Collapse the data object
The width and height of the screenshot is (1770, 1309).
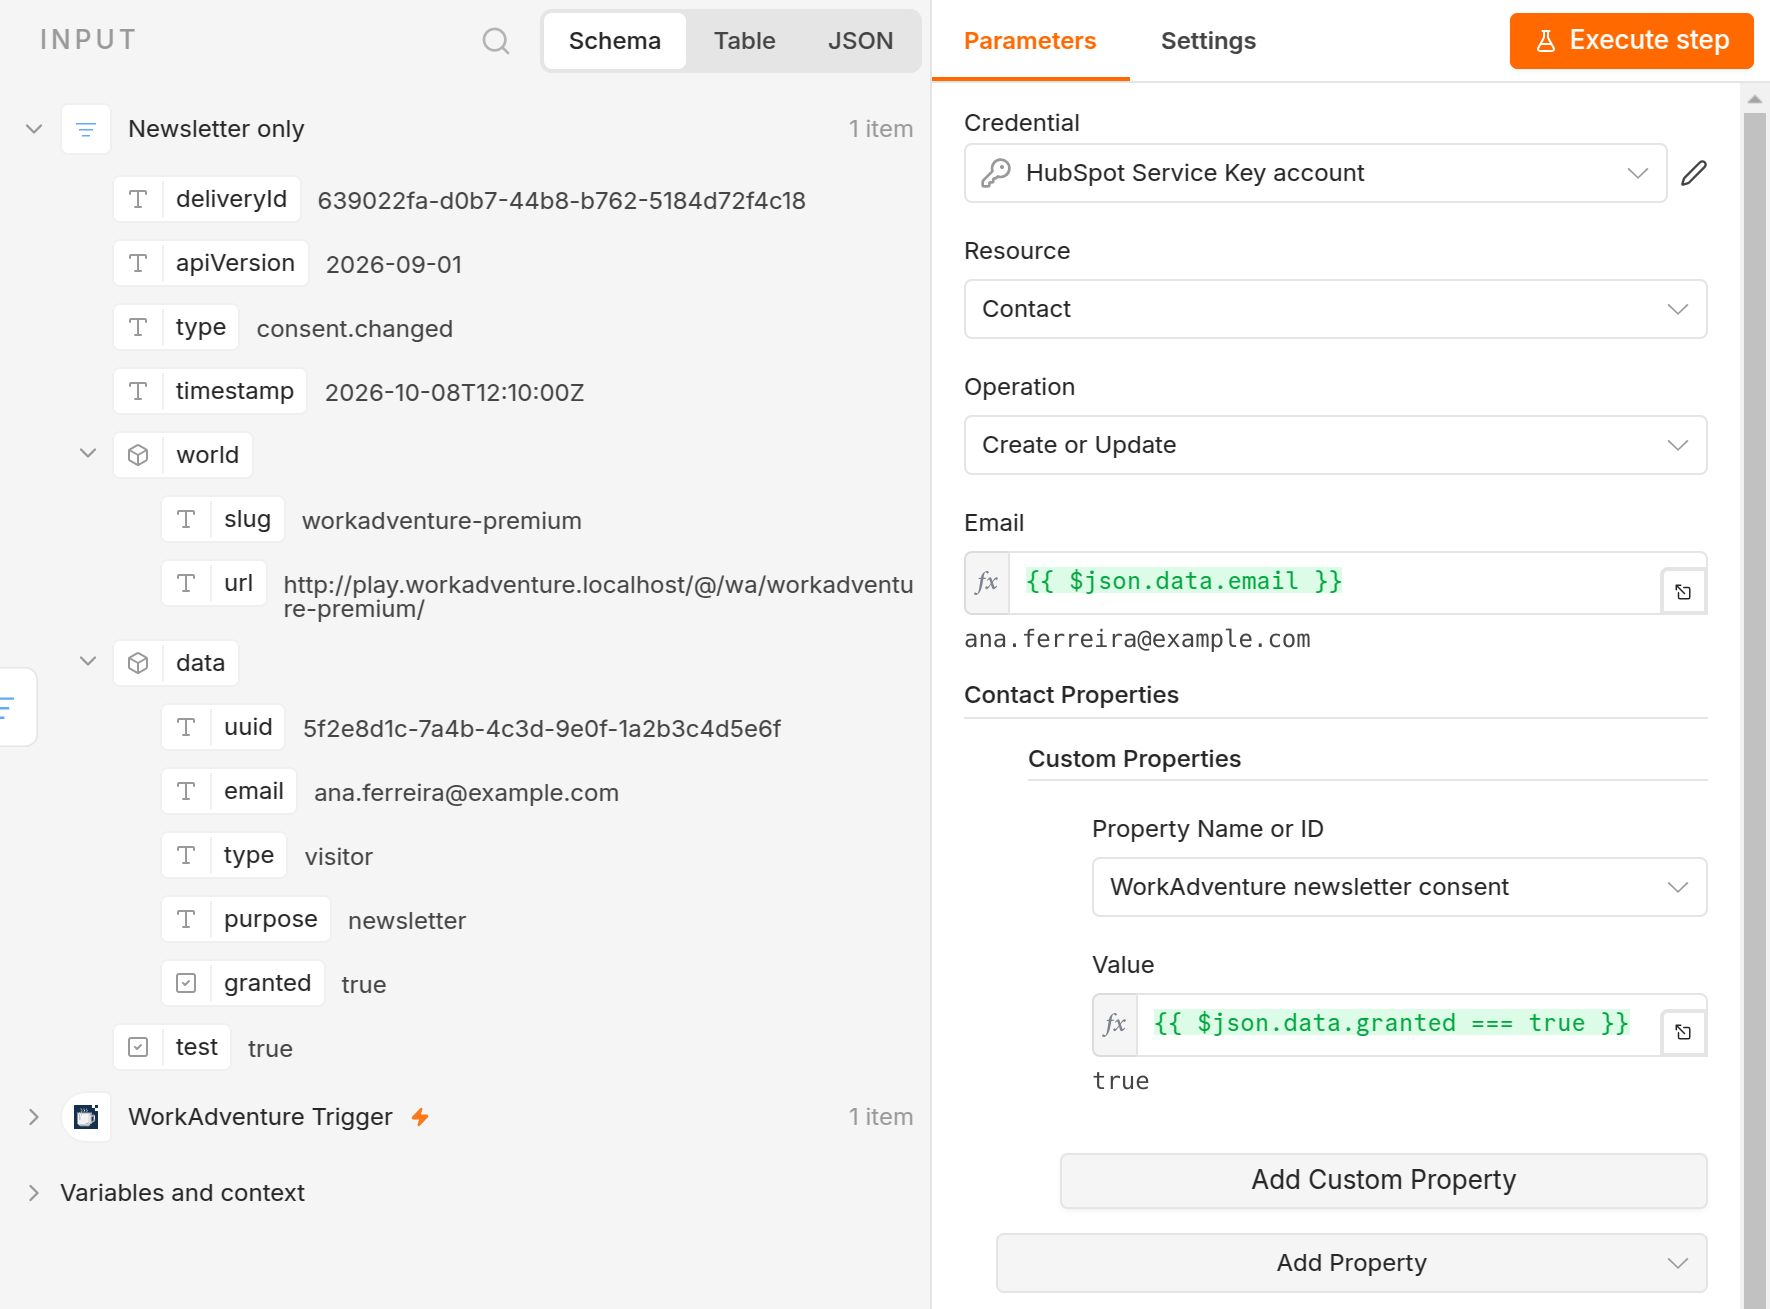coord(88,661)
